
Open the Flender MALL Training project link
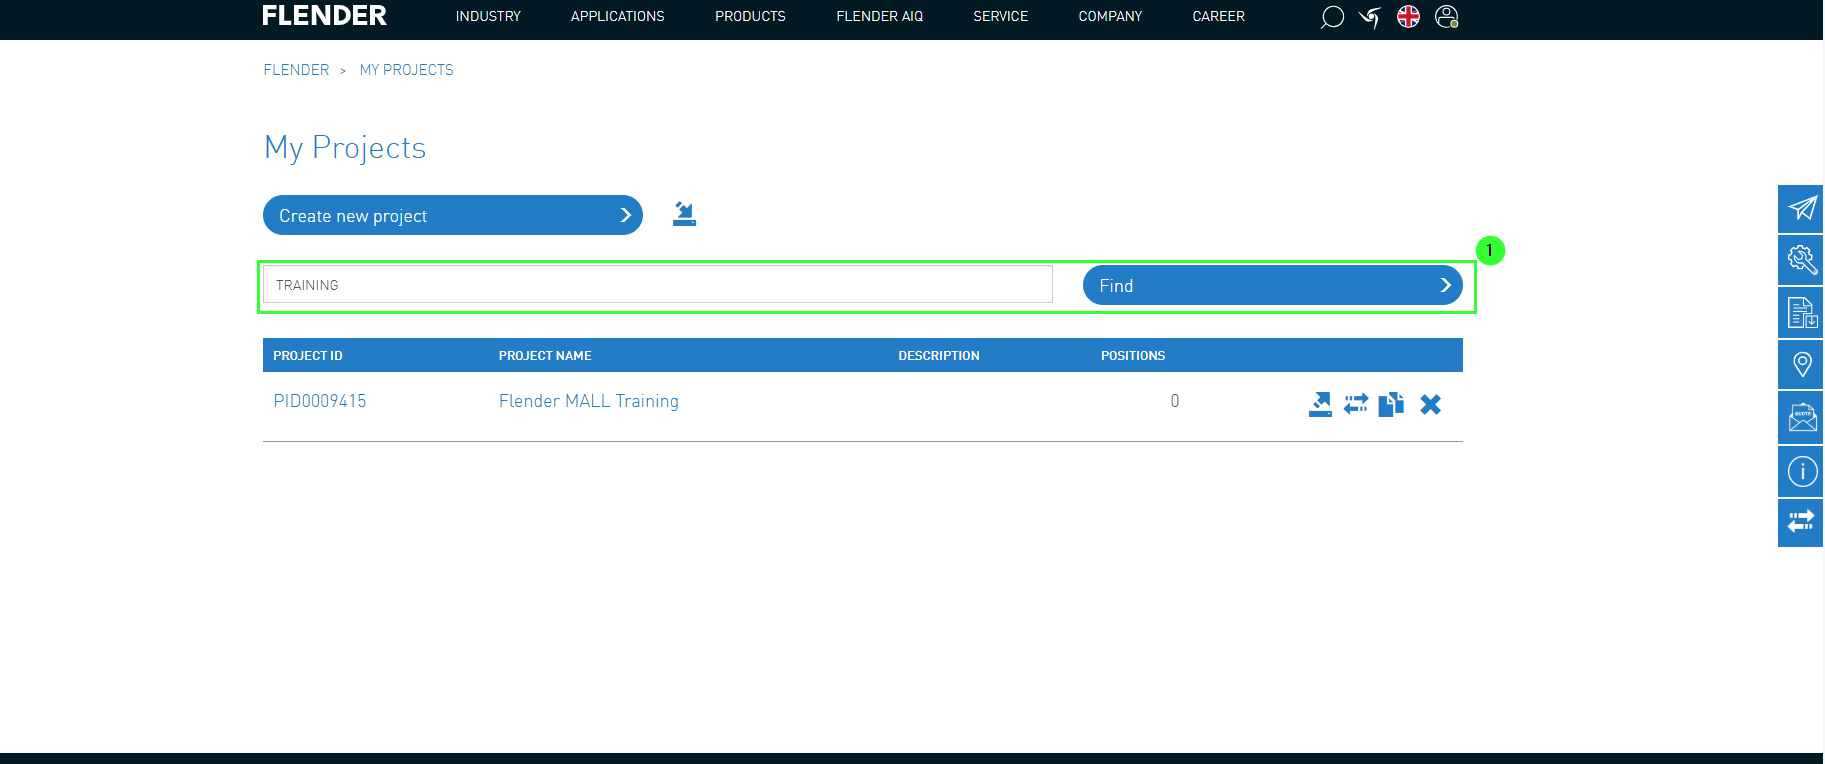tap(588, 401)
